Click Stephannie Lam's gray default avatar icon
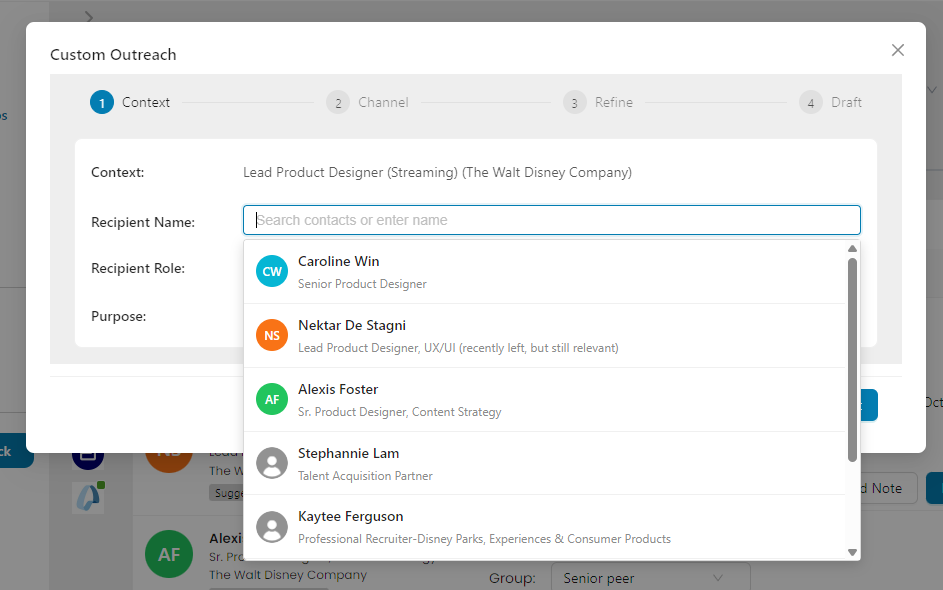 coord(272,463)
